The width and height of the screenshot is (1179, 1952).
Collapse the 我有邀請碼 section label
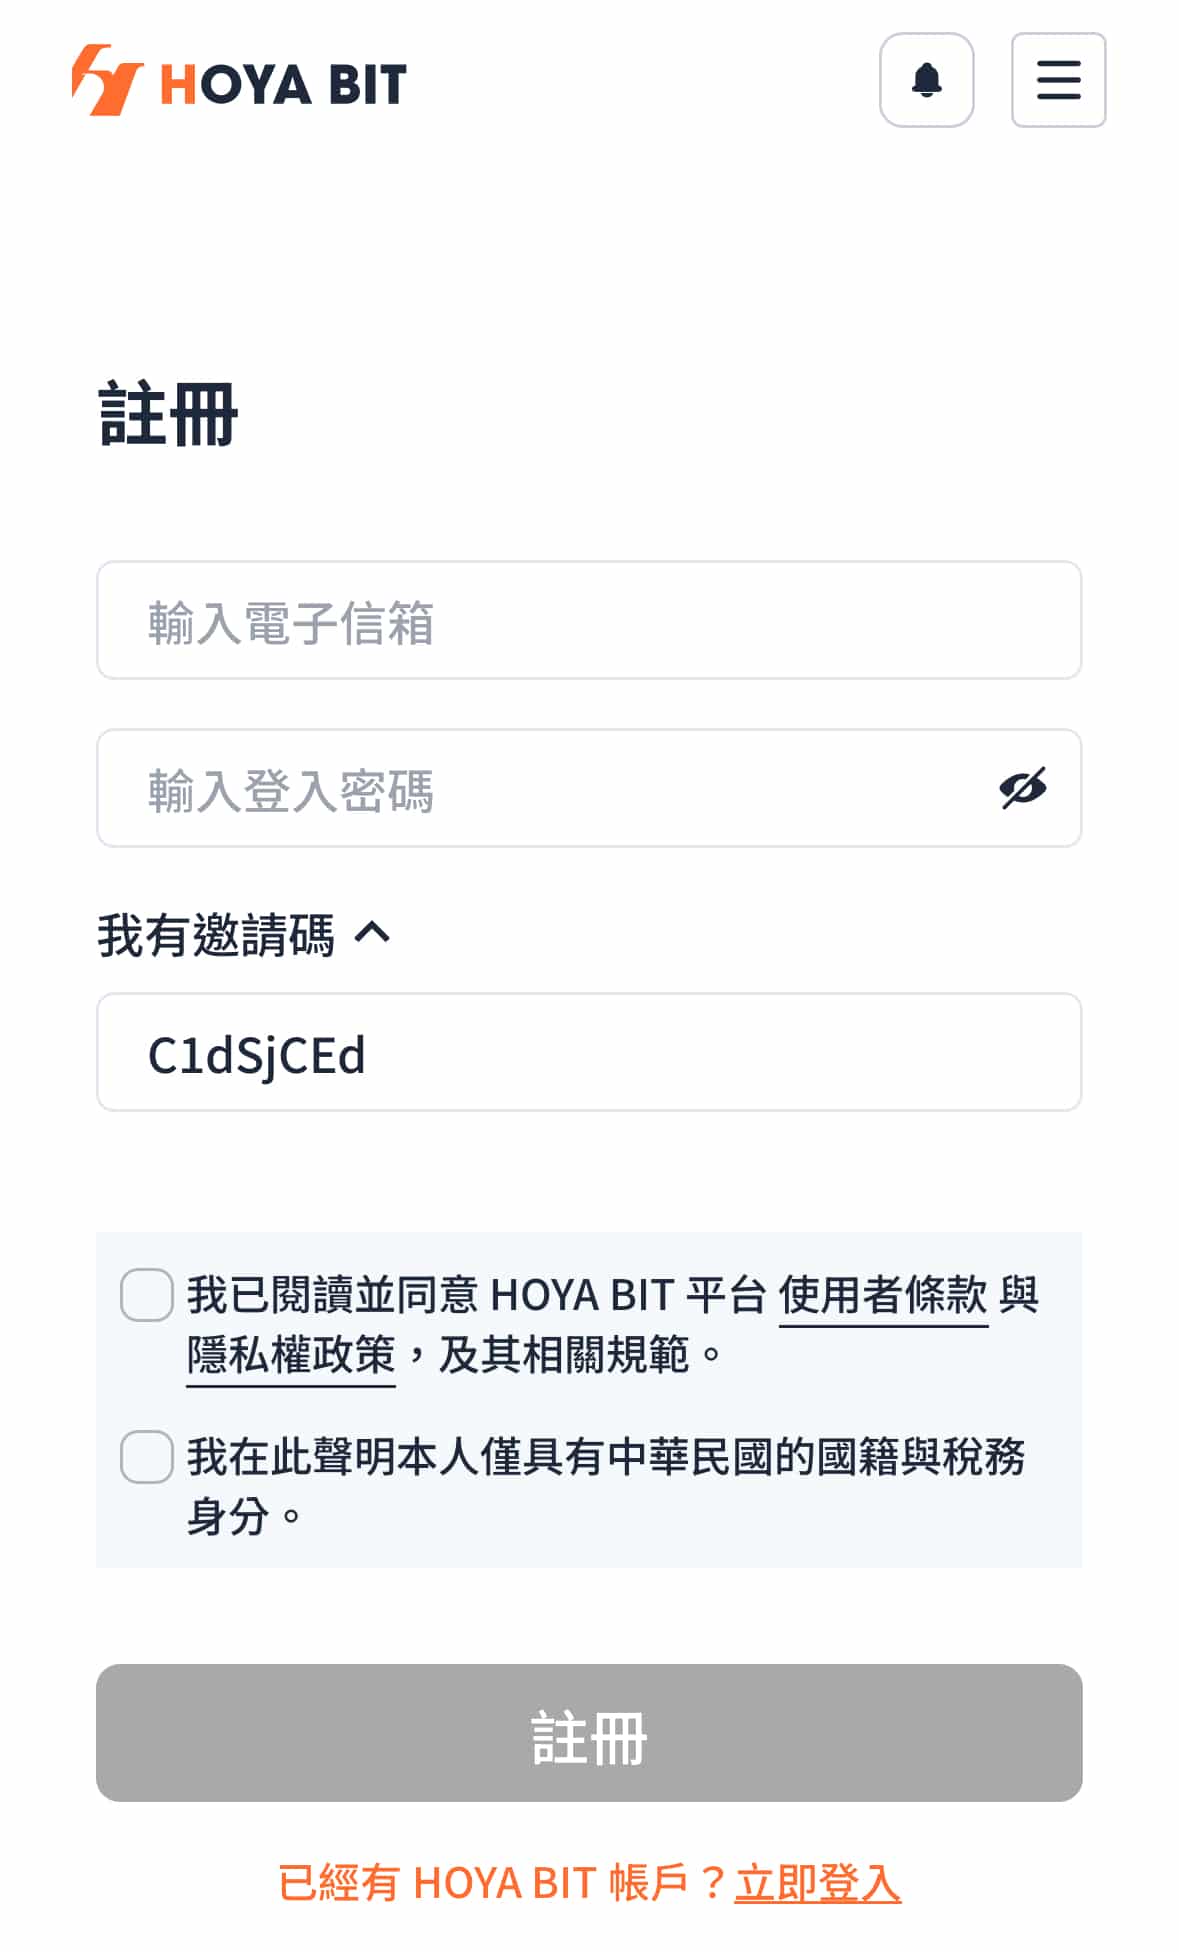pos(216,935)
